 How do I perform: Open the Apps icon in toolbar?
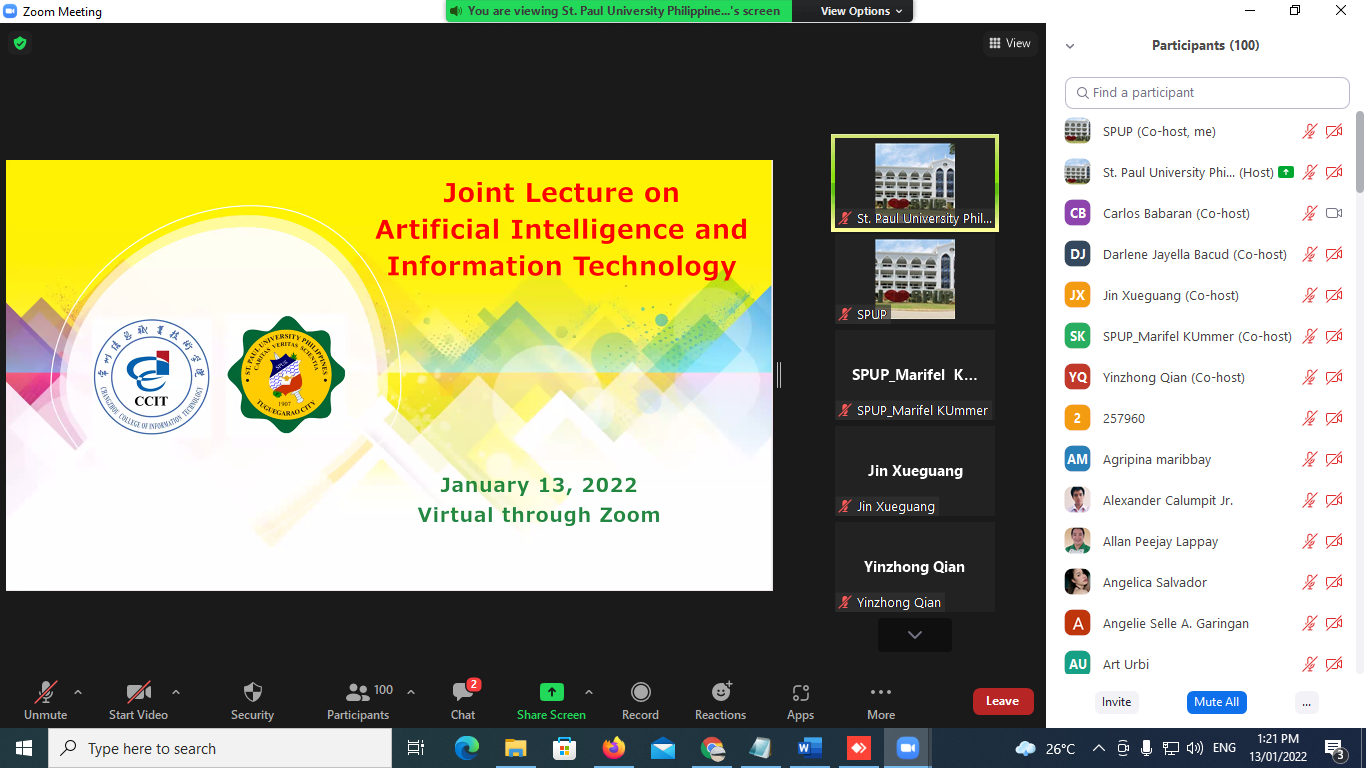click(800, 692)
